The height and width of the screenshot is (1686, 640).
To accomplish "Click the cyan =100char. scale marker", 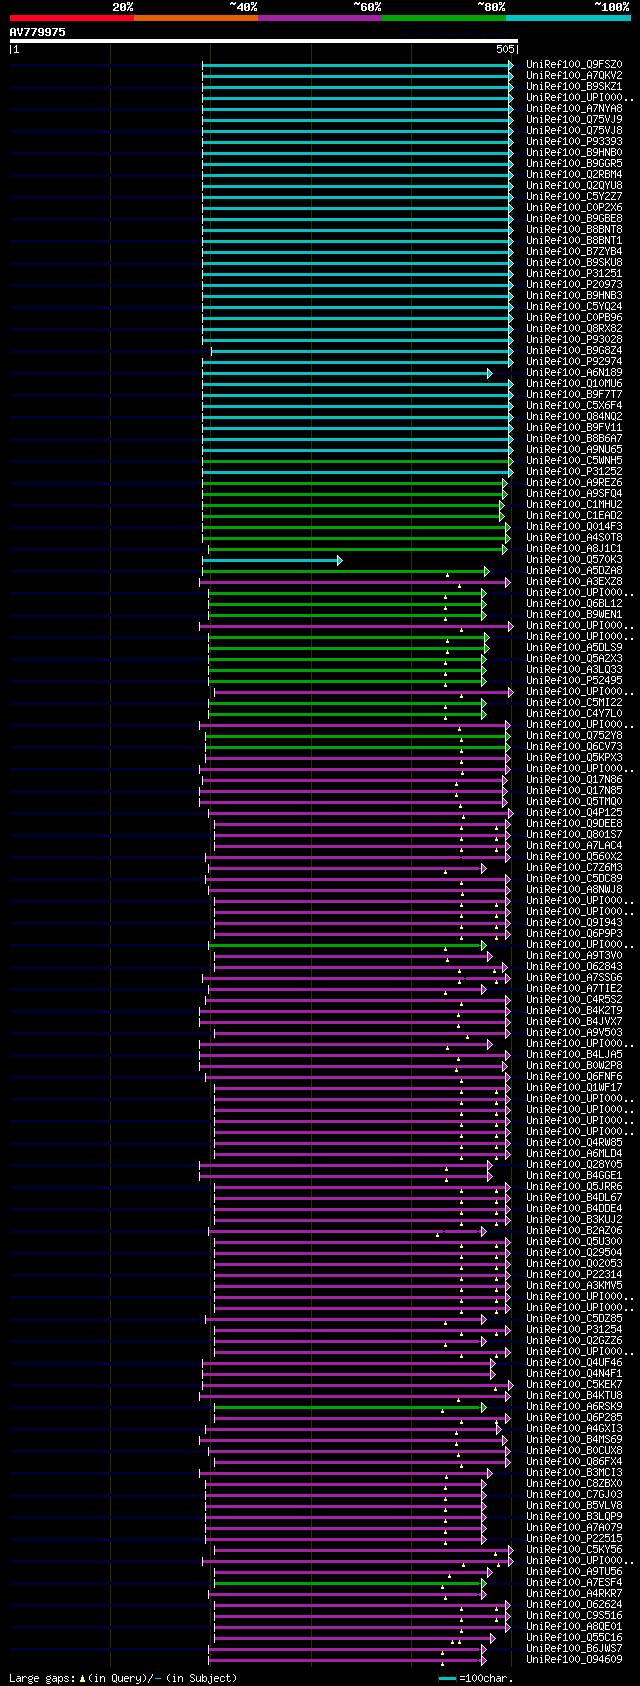I will (447, 1678).
